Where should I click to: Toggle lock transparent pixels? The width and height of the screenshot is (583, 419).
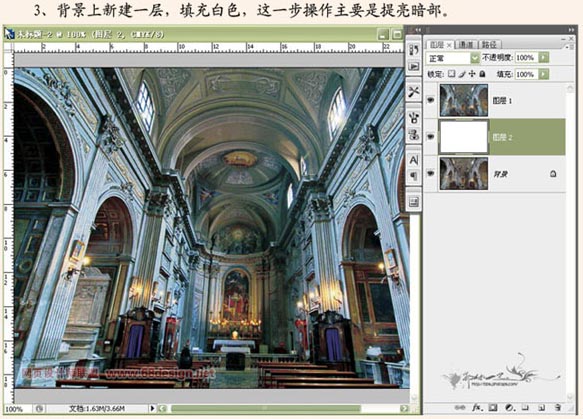coord(451,74)
